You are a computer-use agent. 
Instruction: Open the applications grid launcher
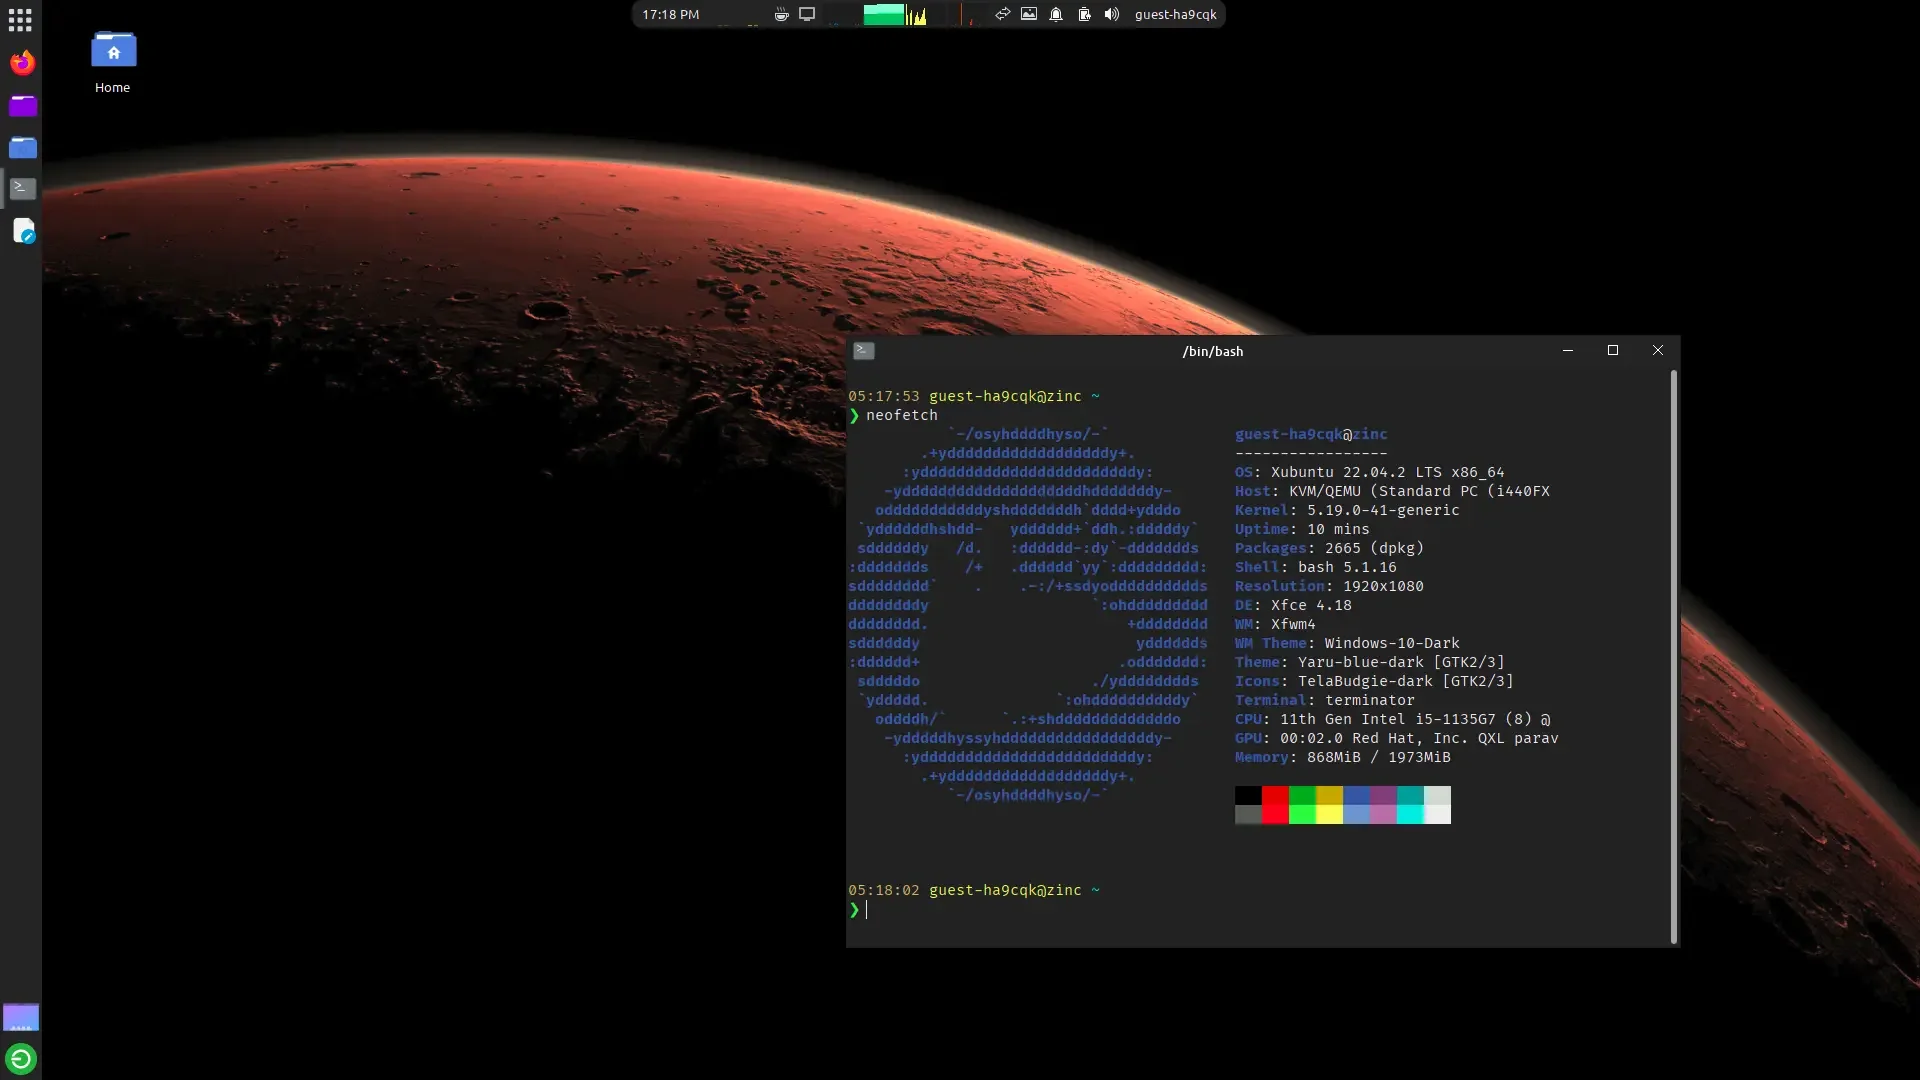pyautogui.click(x=20, y=19)
